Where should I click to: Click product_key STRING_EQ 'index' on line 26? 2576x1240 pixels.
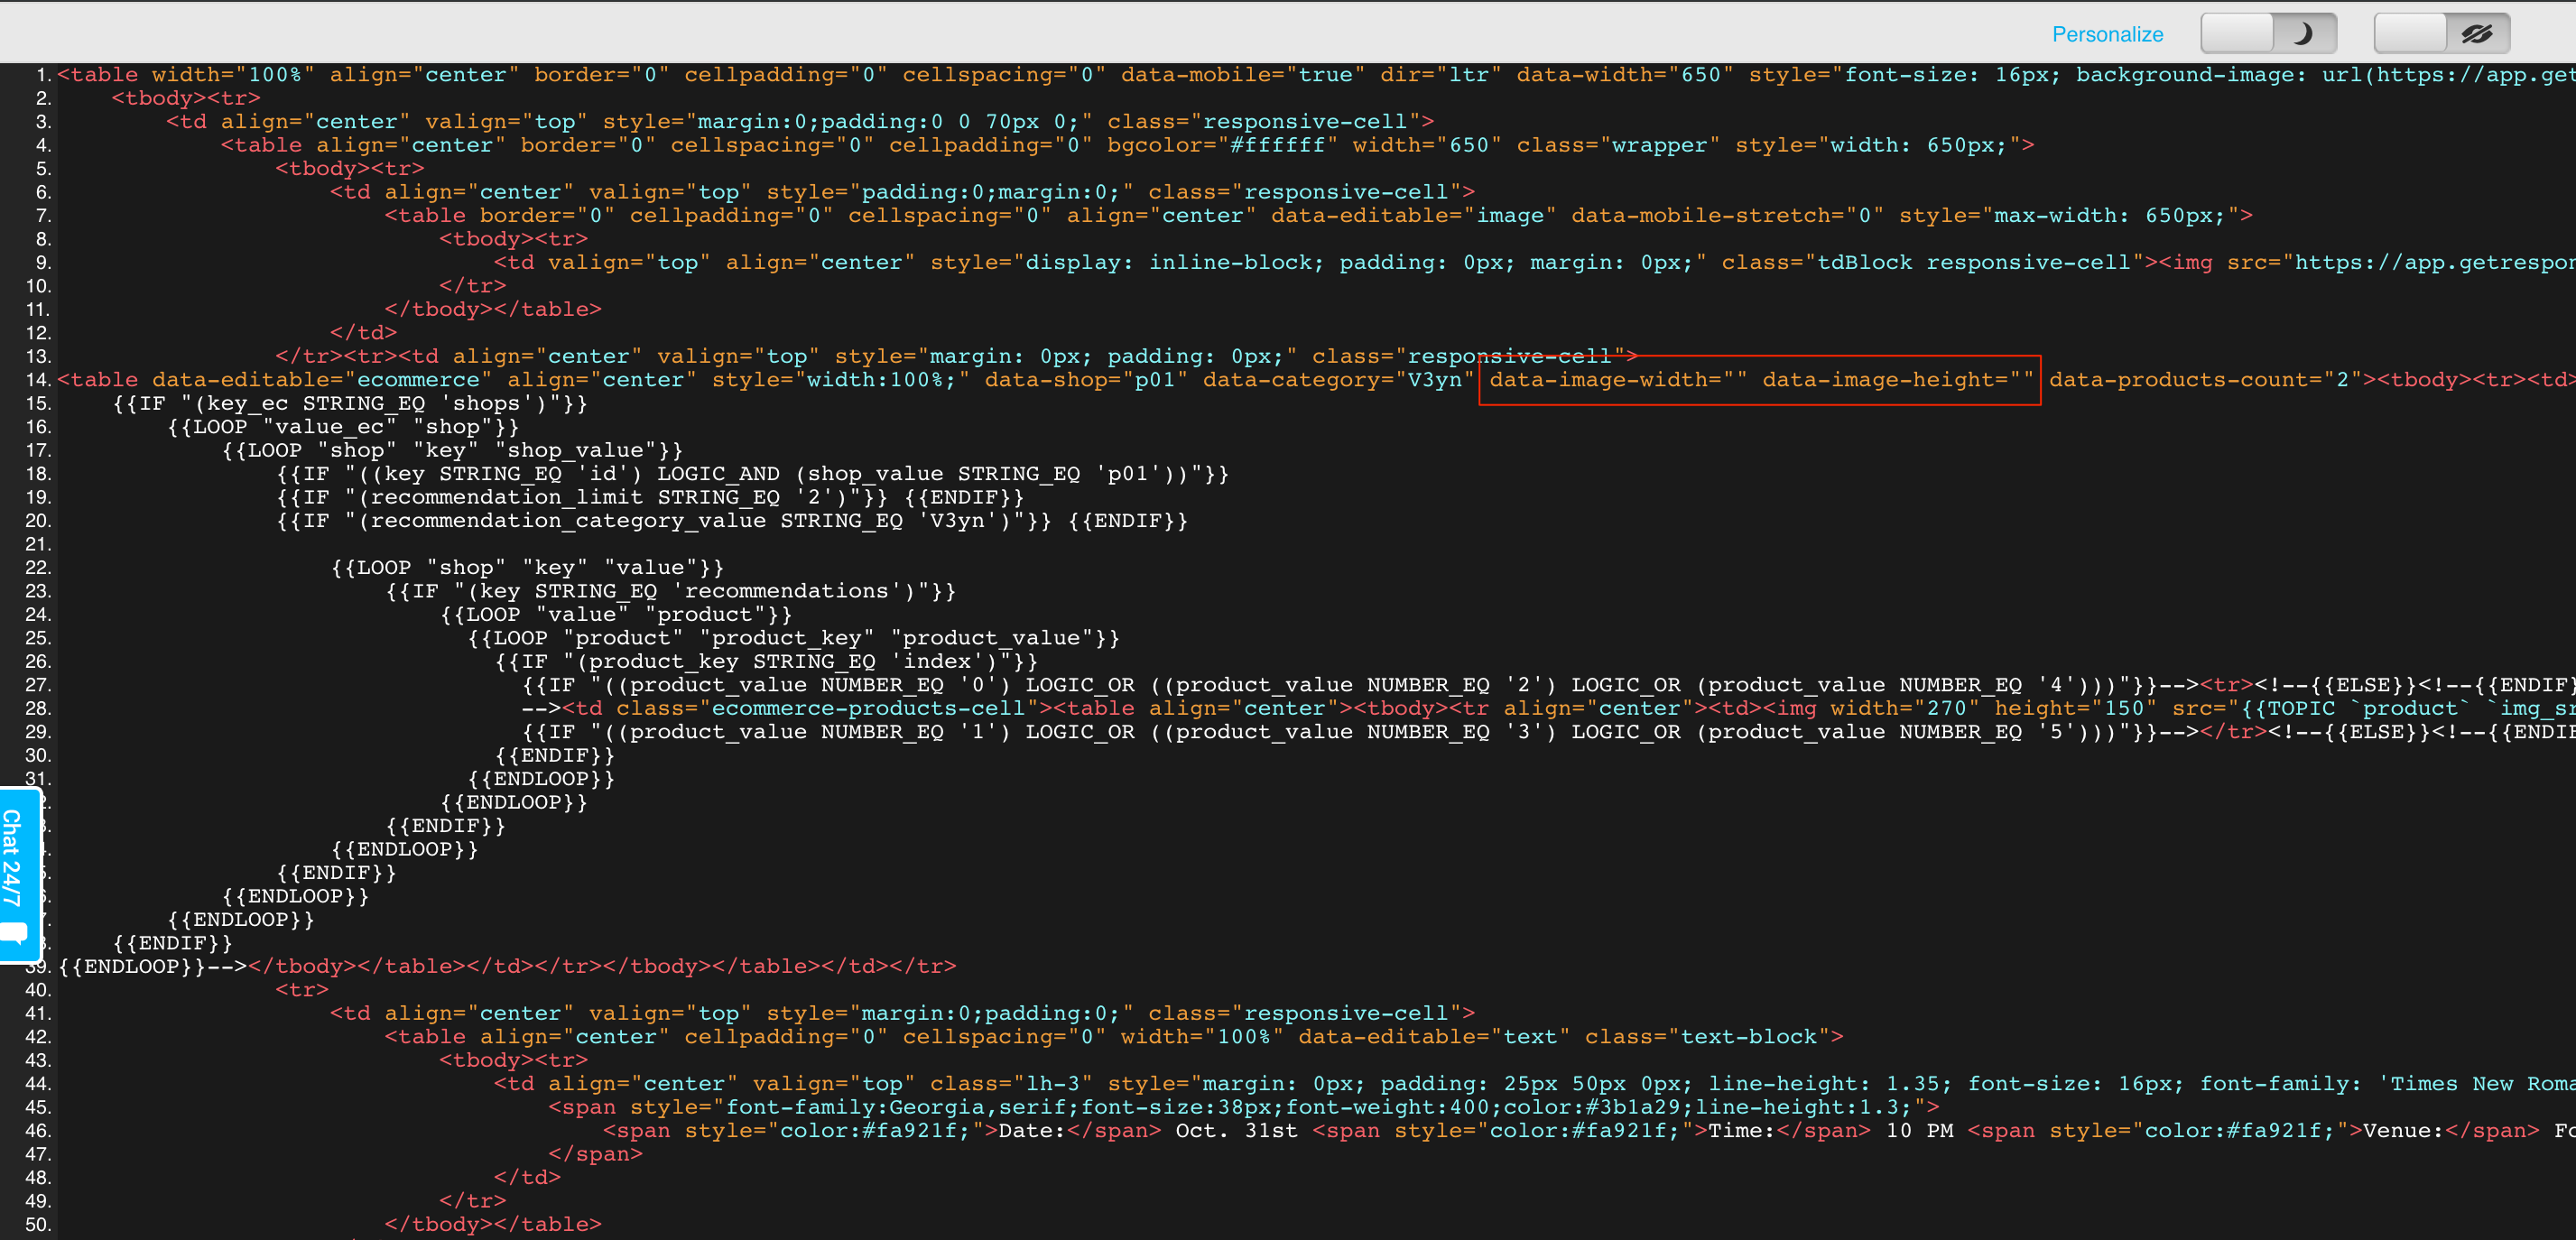click(786, 662)
